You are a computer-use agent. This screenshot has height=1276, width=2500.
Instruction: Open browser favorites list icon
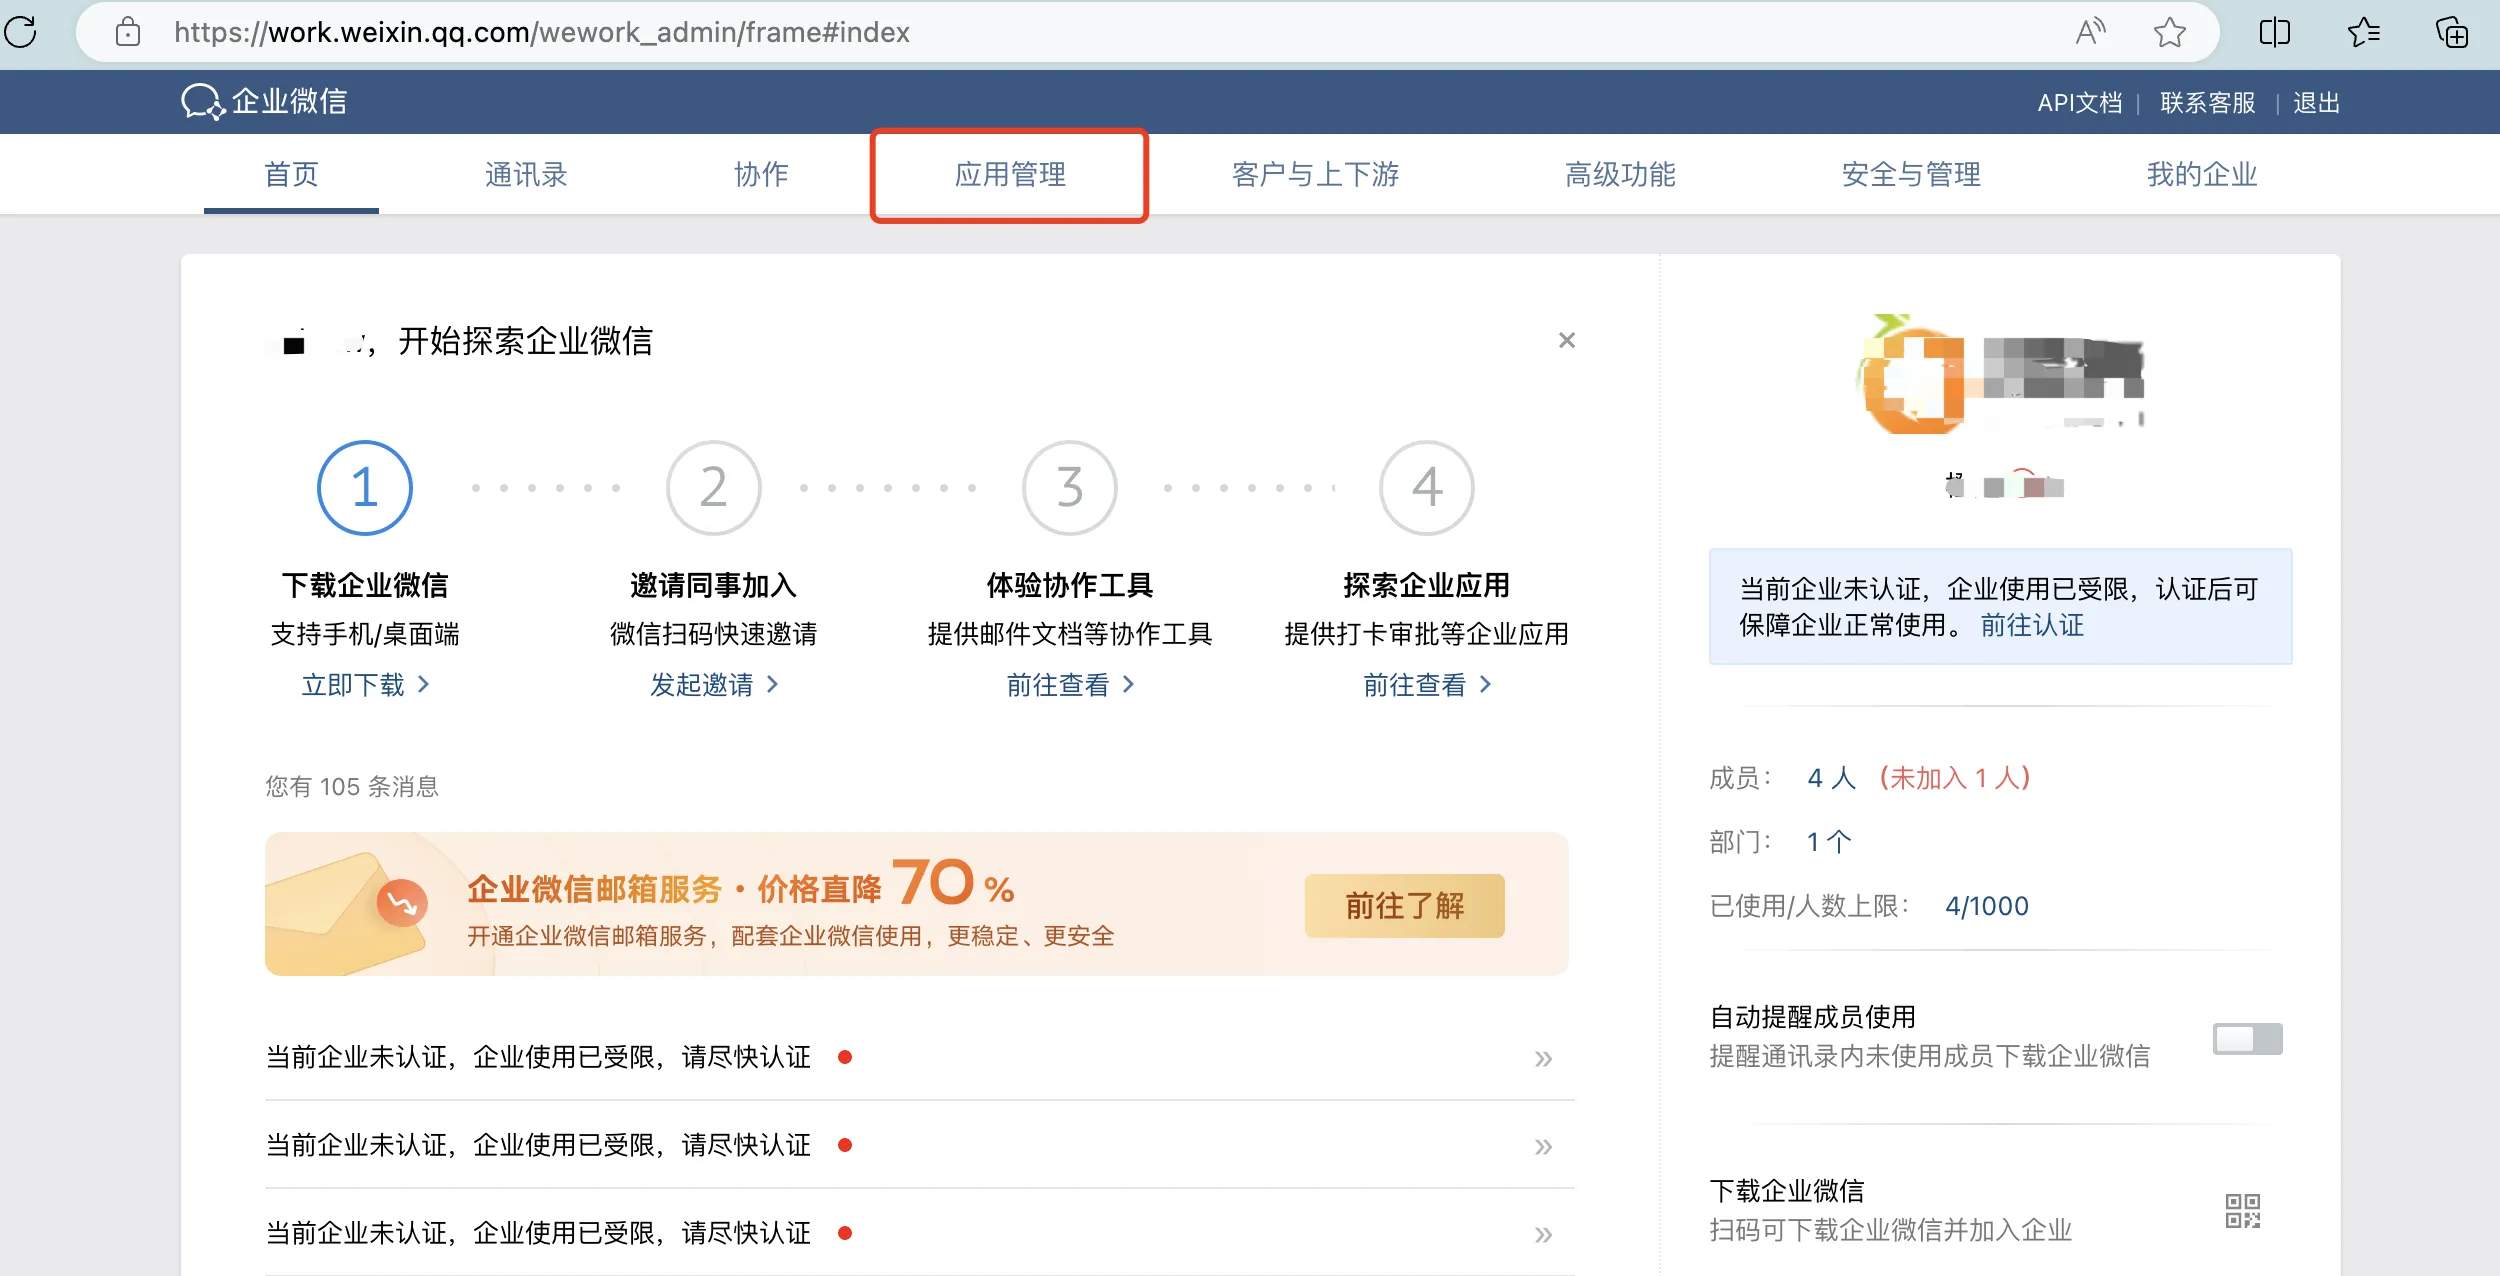2363,32
